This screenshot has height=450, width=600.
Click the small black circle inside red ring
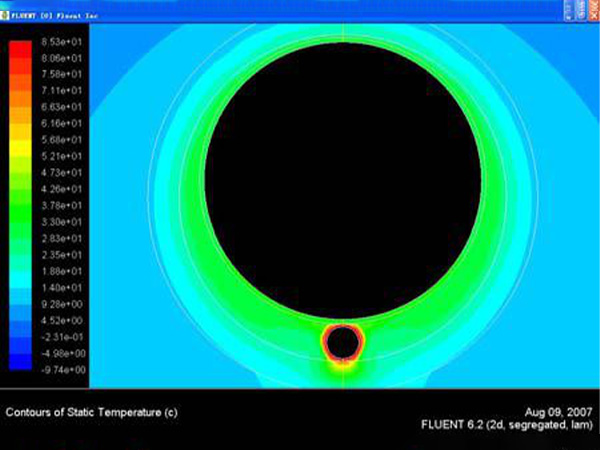point(342,343)
